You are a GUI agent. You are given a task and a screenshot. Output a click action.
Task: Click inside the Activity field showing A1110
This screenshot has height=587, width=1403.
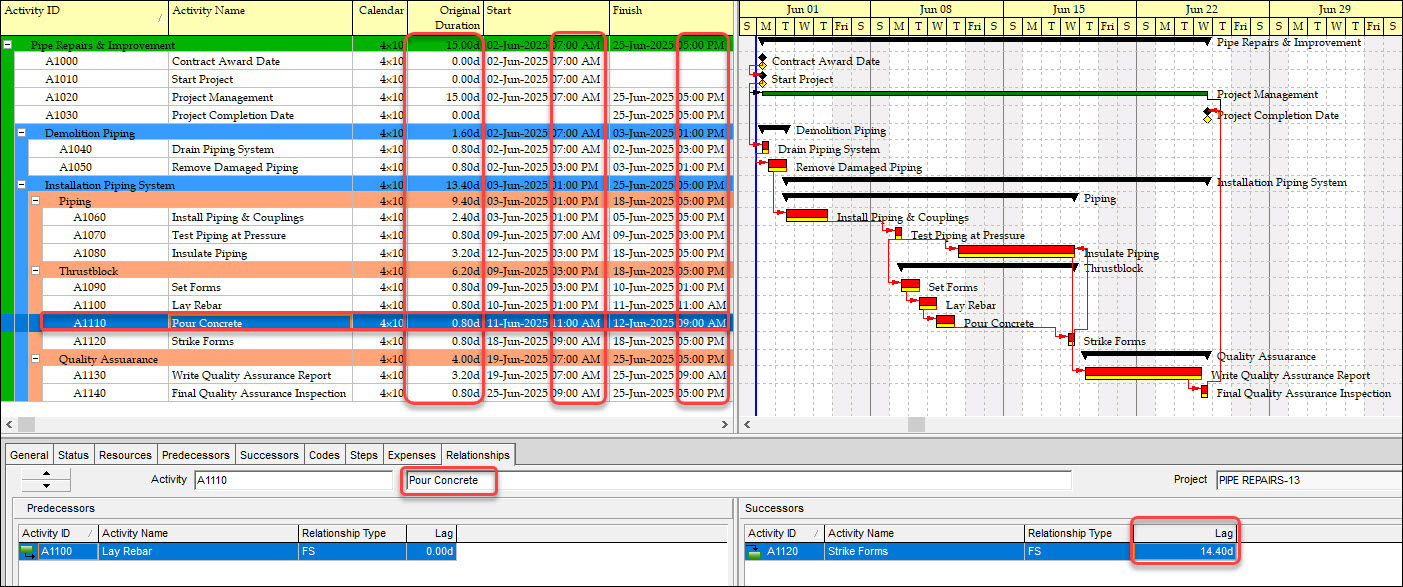(x=300, y=479)
